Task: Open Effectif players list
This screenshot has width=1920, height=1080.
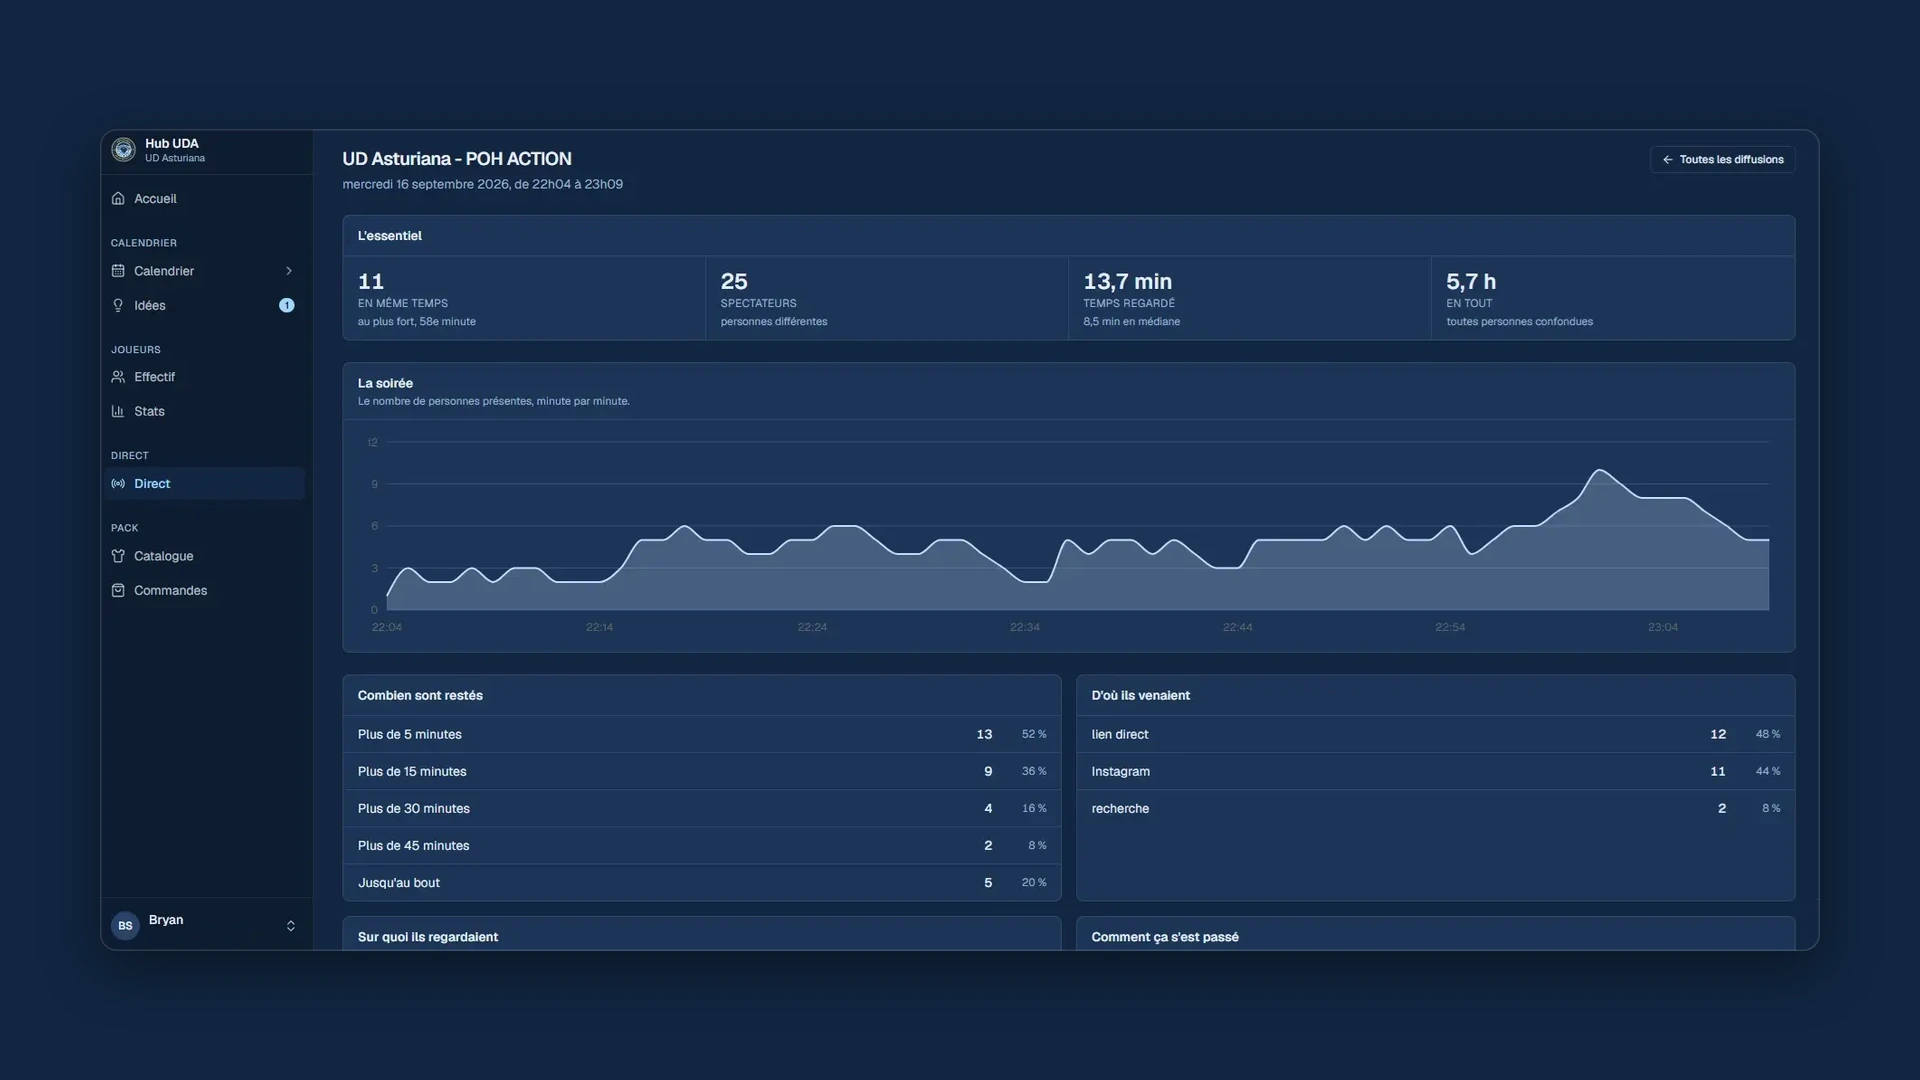Action: point(205,377)
